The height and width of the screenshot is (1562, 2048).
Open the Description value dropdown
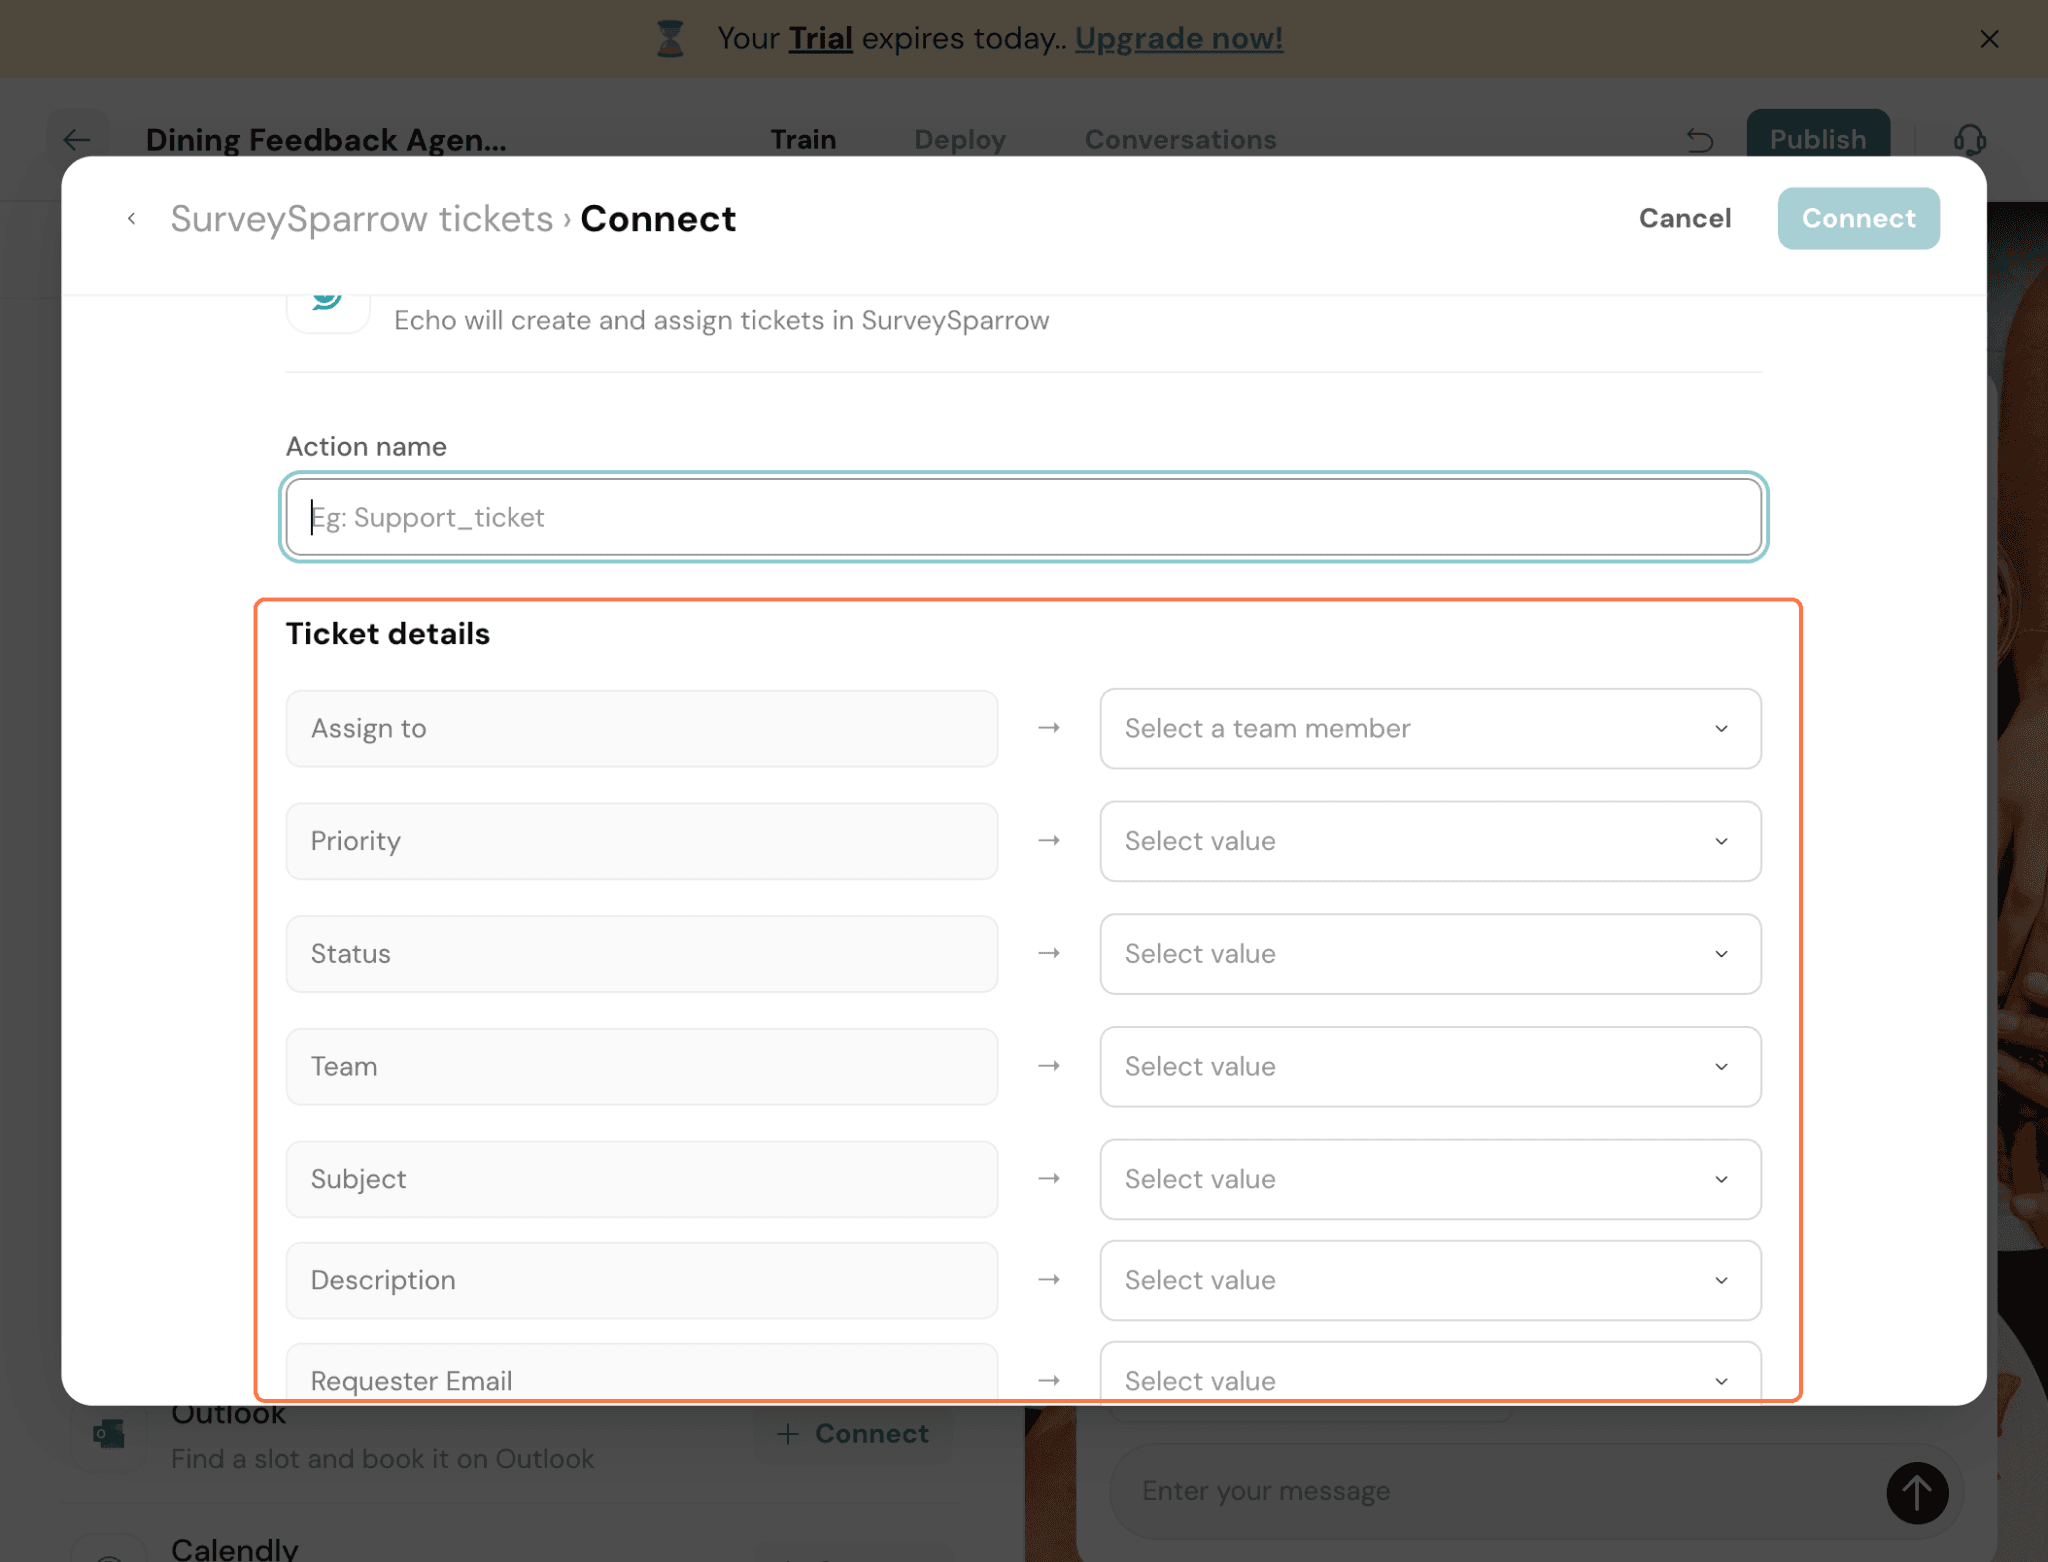coord(1430,1280)
